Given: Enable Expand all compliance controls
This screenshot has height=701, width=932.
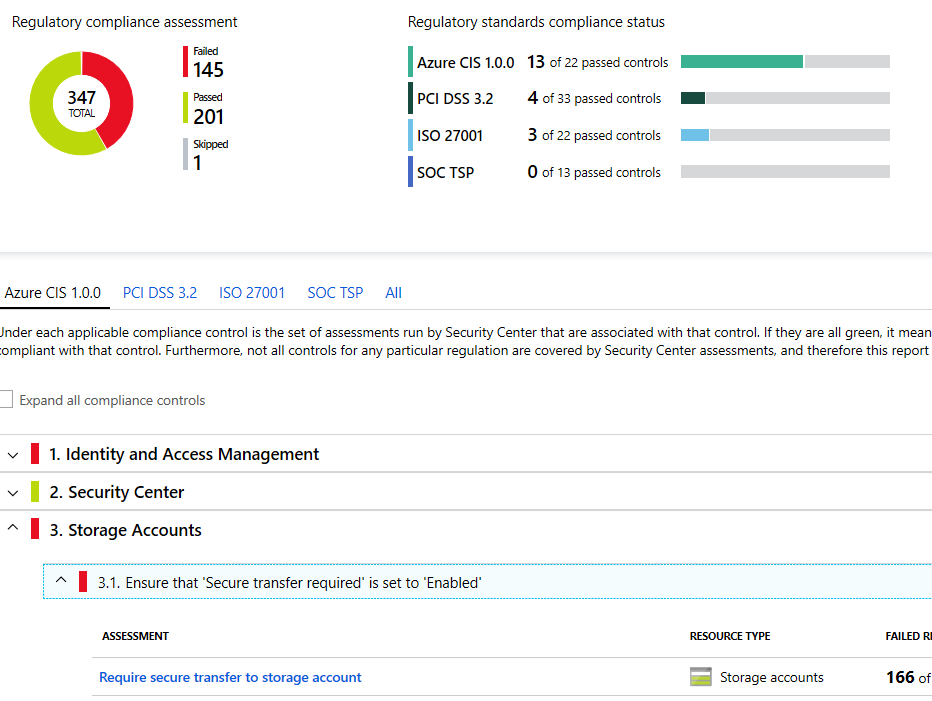Looking at the screenshot, I should point(6,399).
